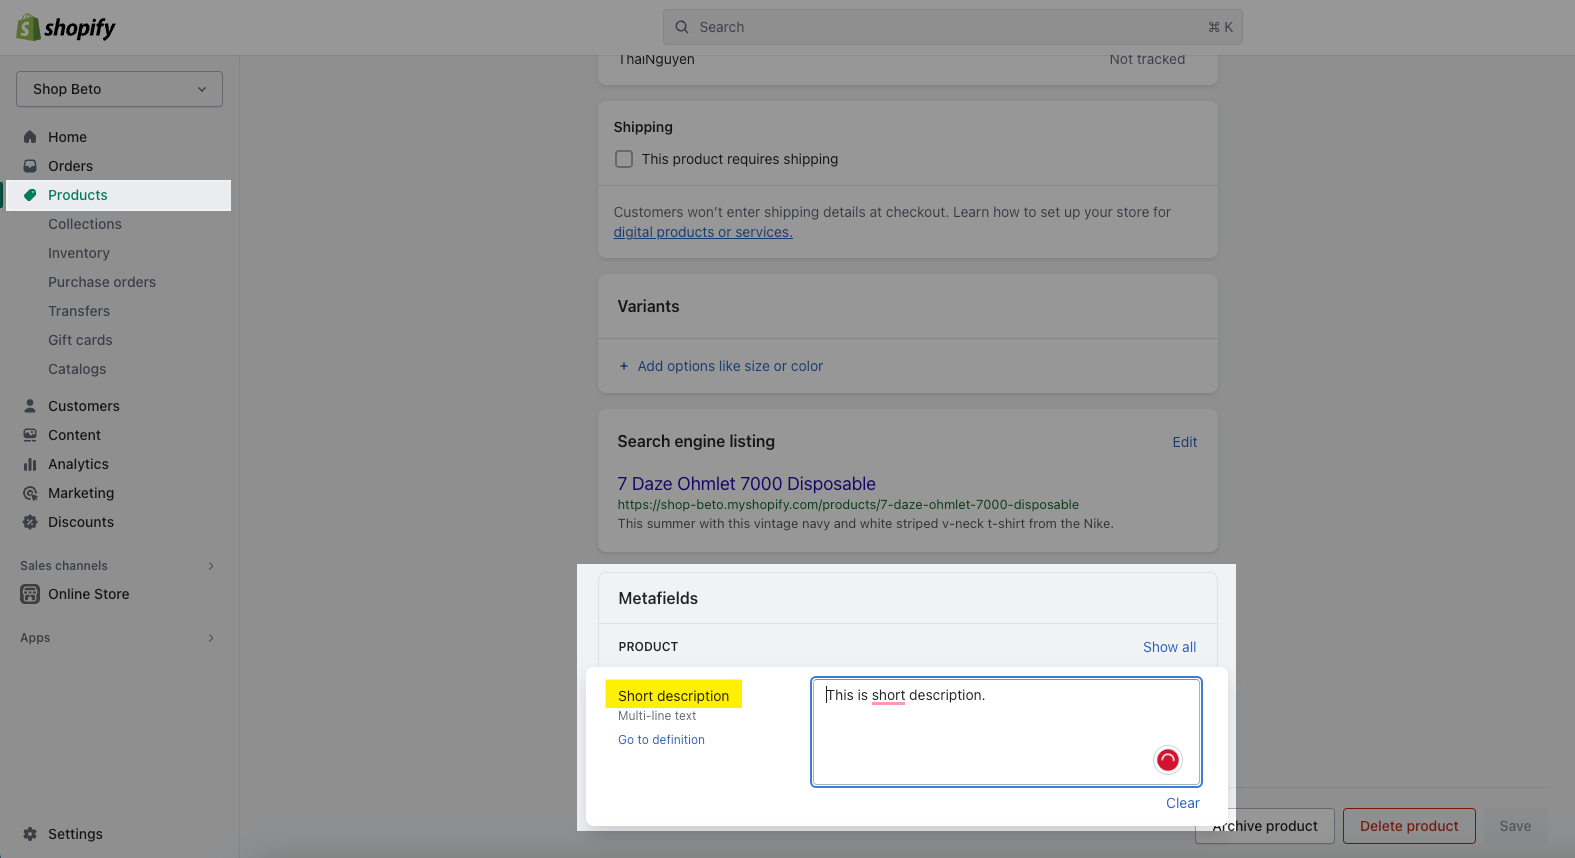Image resolution: width=1575 pixels, height=858 pixels.
Task: Click the Marketing target icon
Action: point(30,493)
